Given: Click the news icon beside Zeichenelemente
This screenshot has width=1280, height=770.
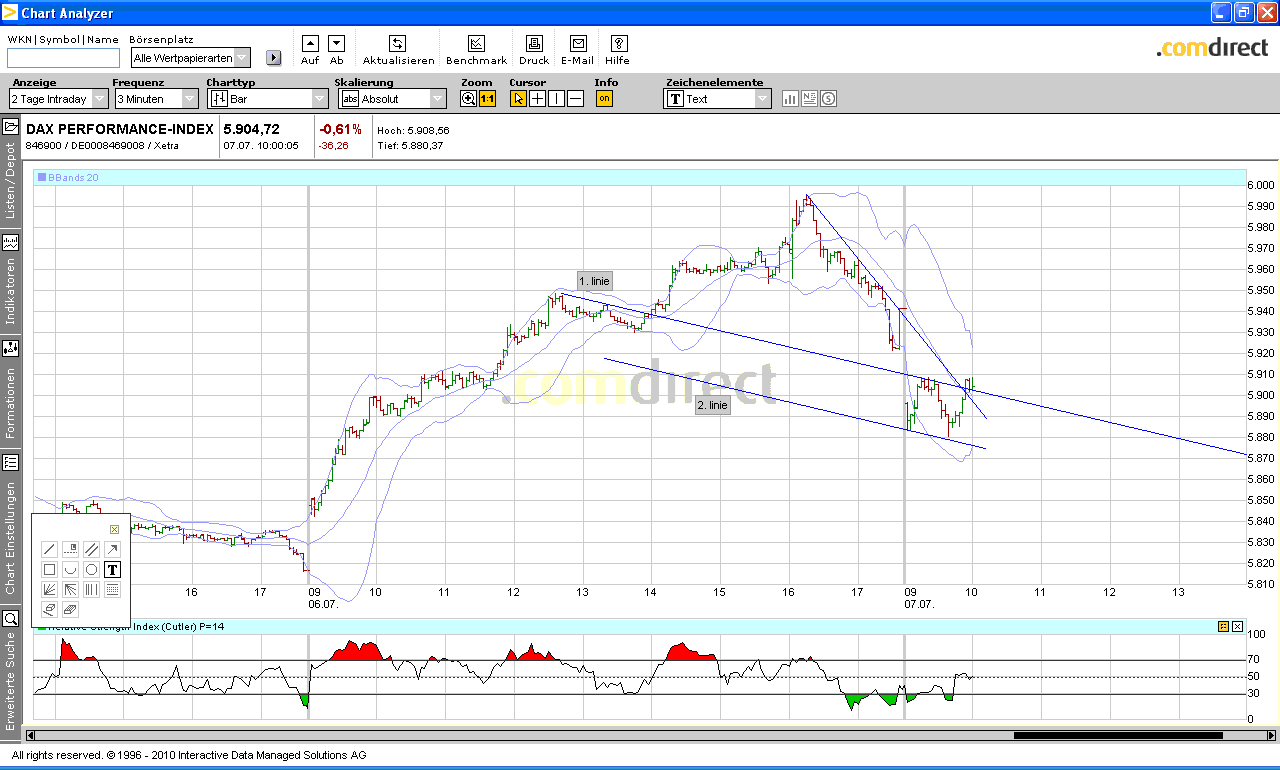Looking at the screenshot, I should pyautogui.click(x=809, y=98).
